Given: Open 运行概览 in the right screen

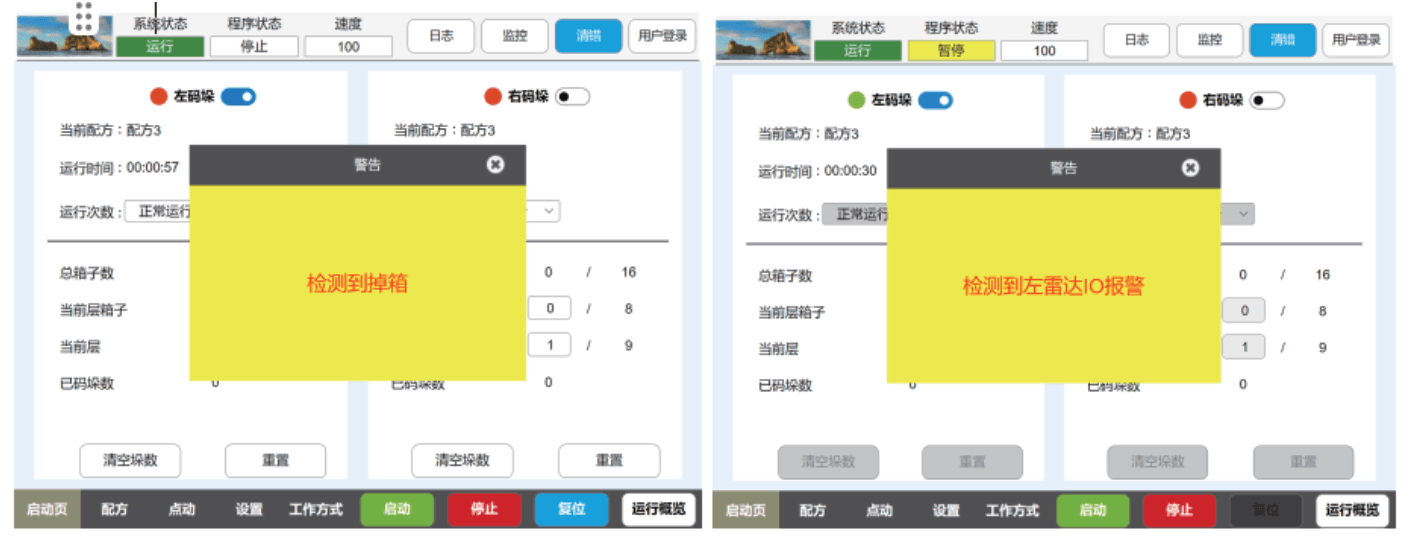Looking at the screenshot, I should pos(1352,511).
